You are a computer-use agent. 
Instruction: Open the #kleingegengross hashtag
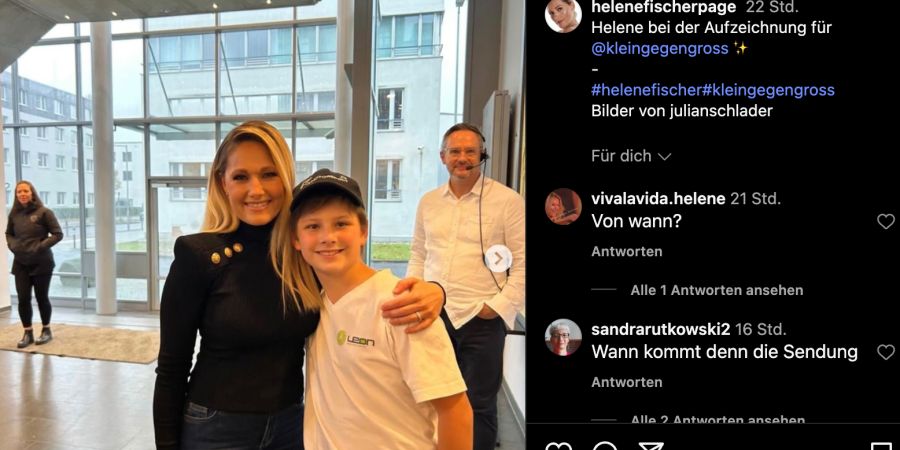pyautogui.click(x=768, y=90)
